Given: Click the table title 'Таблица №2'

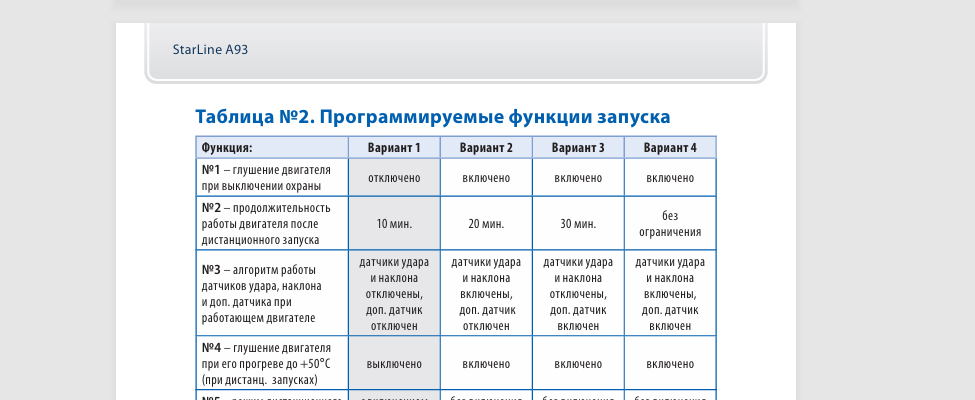Looking at the screenshot, I should [432, 117].
